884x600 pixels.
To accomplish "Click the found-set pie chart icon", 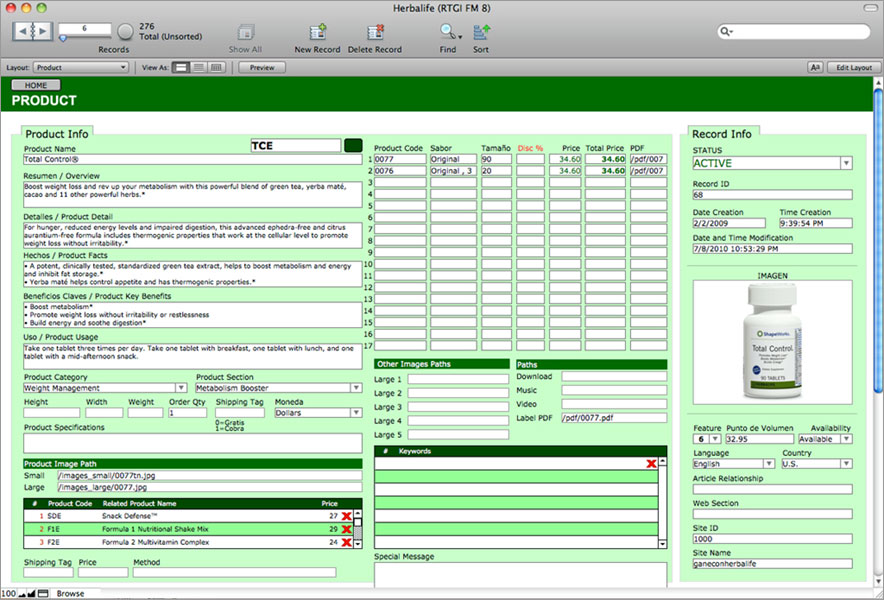I will [125, 32].
